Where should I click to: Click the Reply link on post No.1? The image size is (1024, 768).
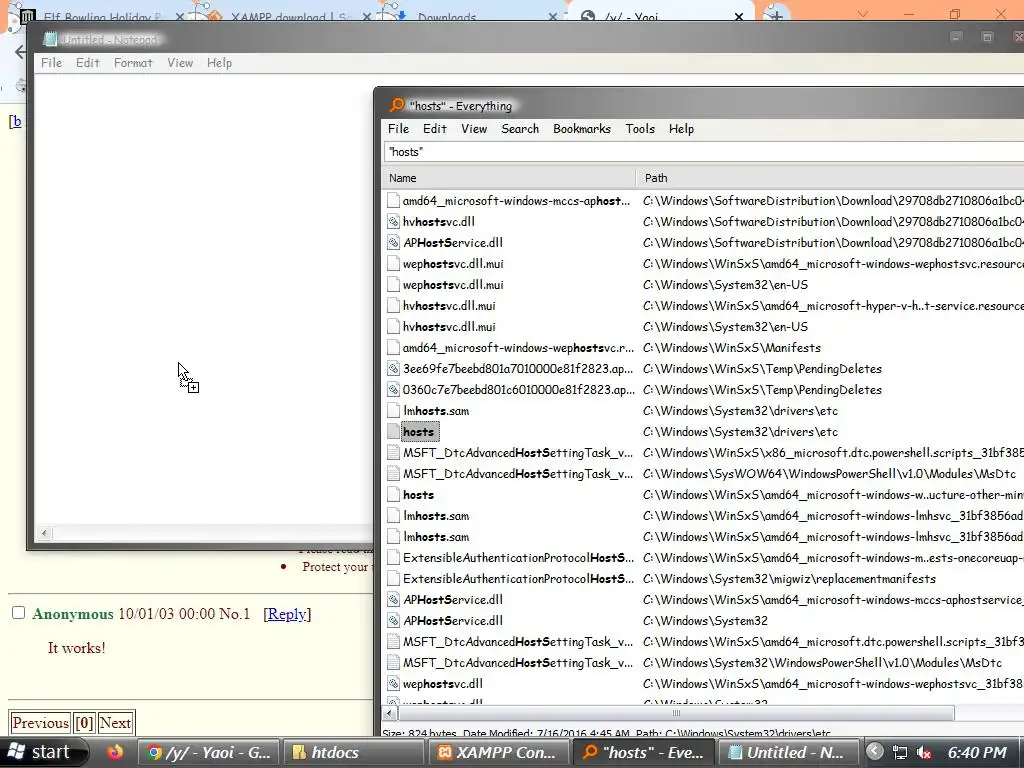point(287,614)
